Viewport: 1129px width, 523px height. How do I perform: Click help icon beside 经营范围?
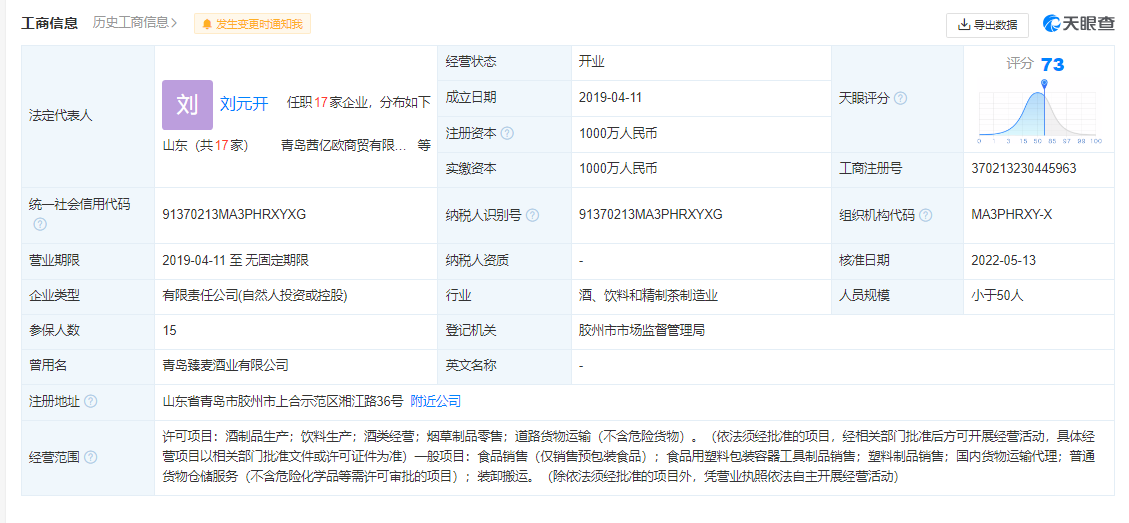[91, 457]
